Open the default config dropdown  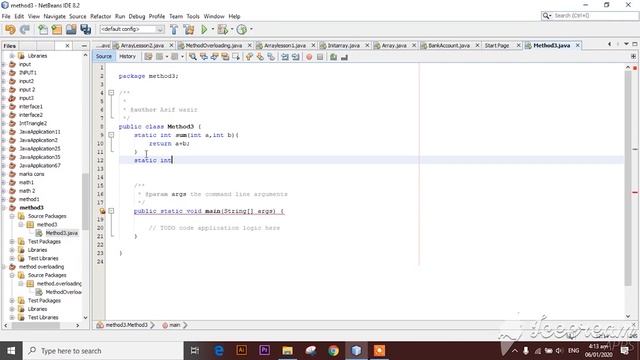[132, 29]
